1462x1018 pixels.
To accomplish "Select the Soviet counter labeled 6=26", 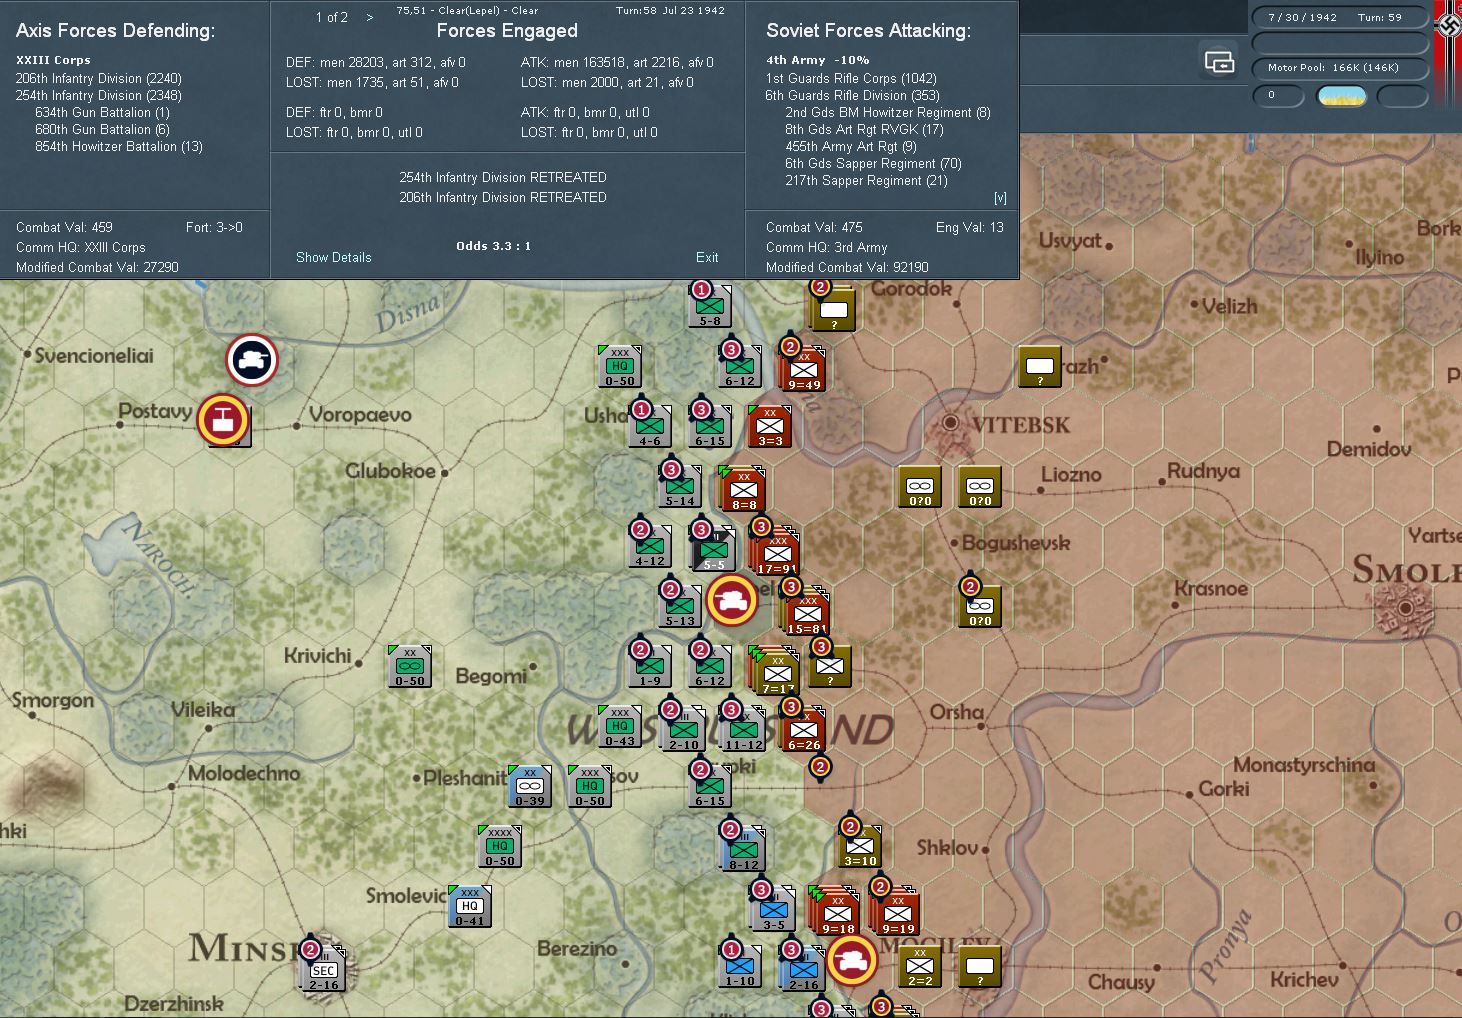I will coord(804,729).
